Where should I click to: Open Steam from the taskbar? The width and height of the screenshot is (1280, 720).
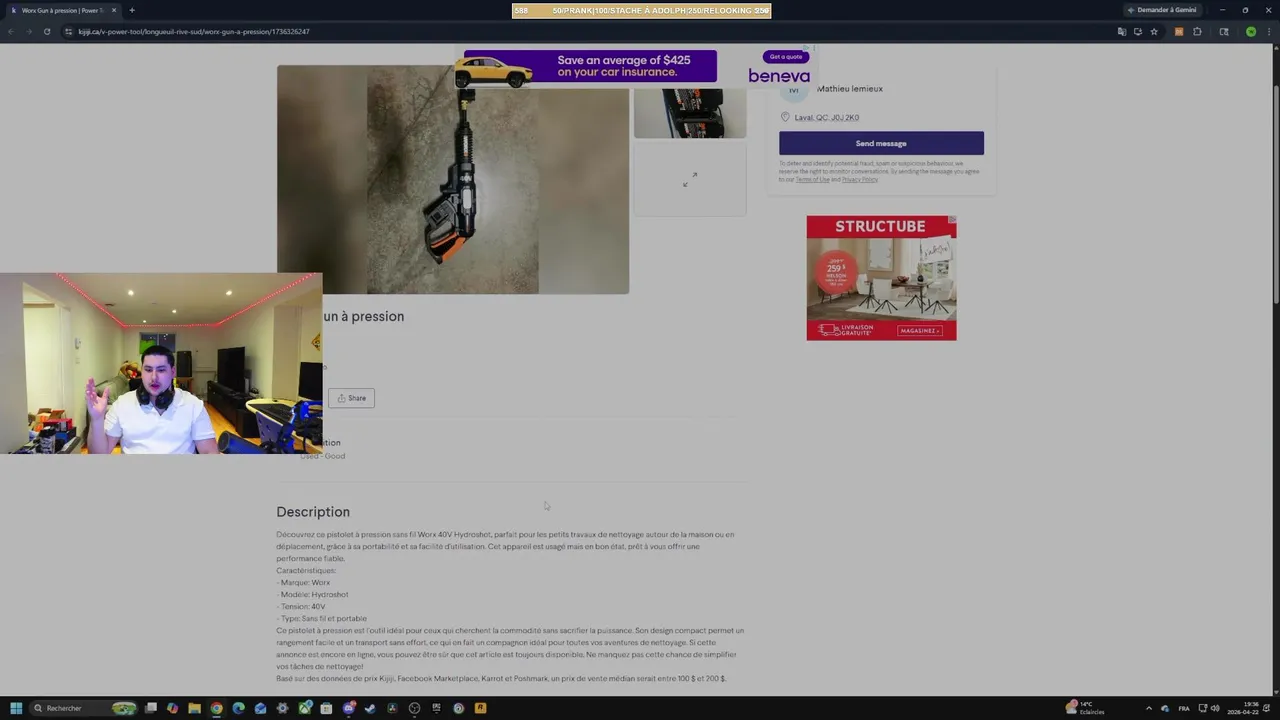click(x=370, y=708)
